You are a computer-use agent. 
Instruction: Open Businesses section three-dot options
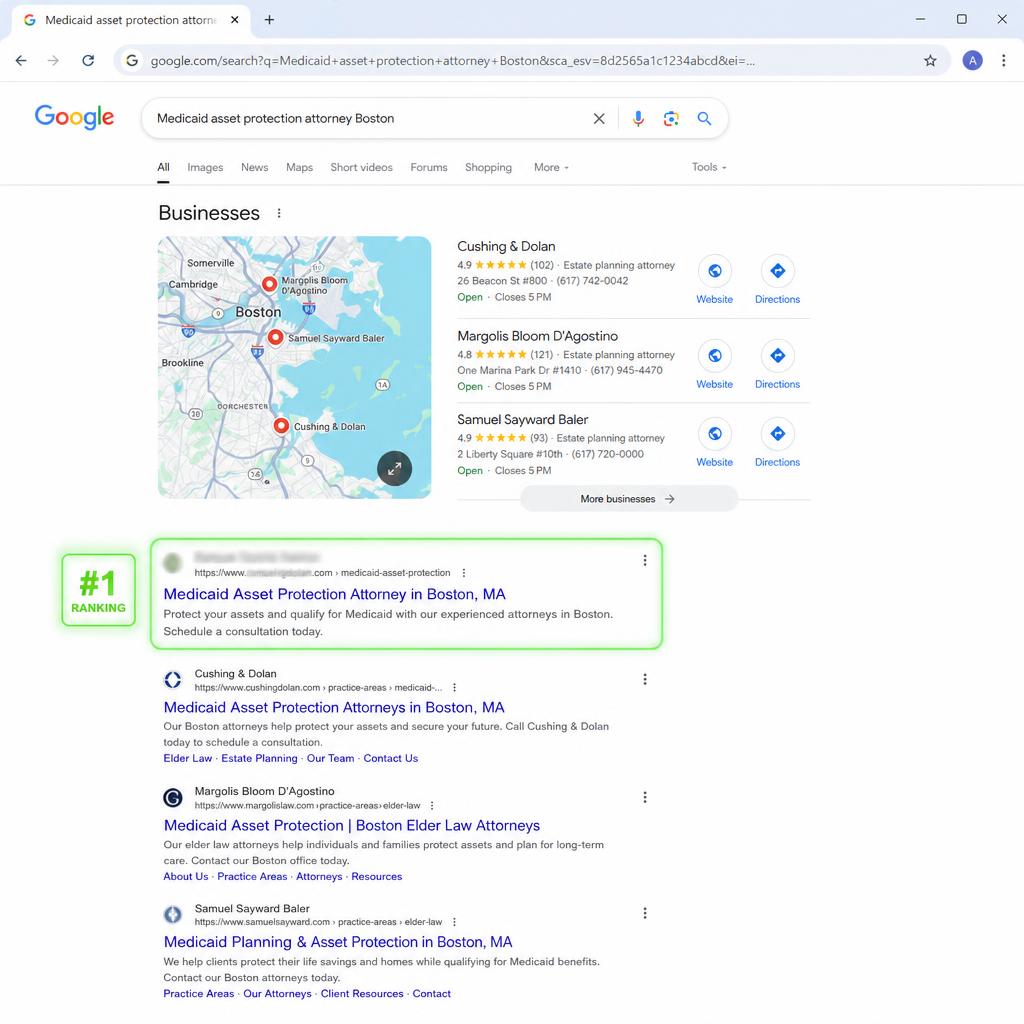pyautogui.click(x=279, y=213)
